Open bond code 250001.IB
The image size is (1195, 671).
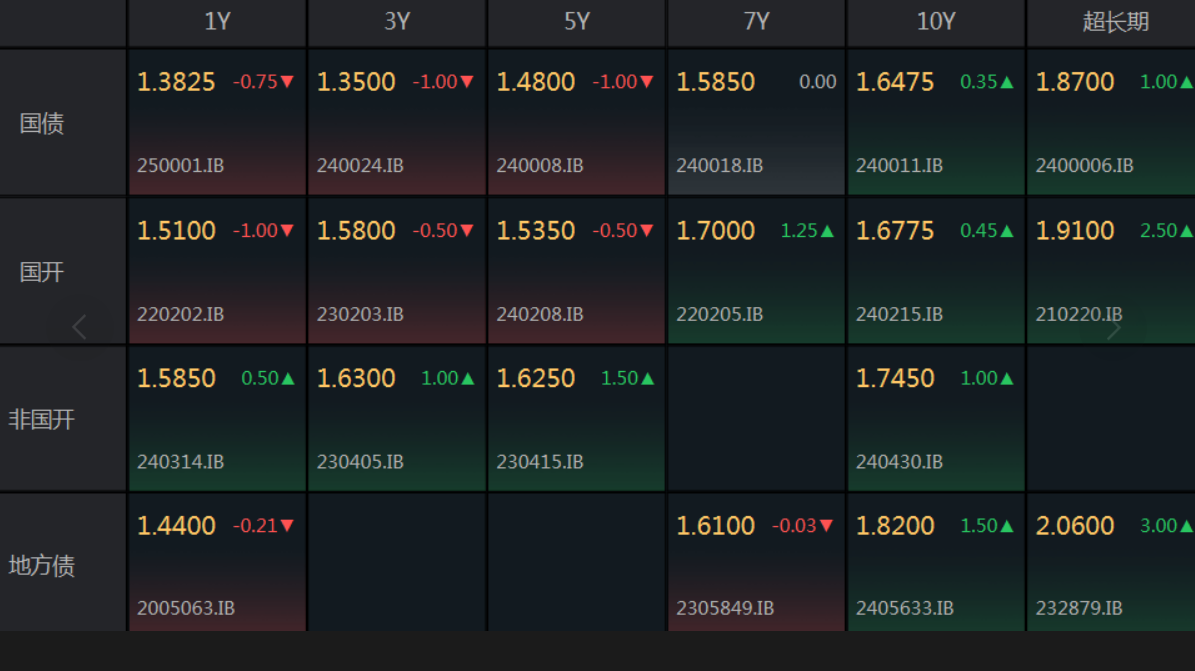coord(180,166)
